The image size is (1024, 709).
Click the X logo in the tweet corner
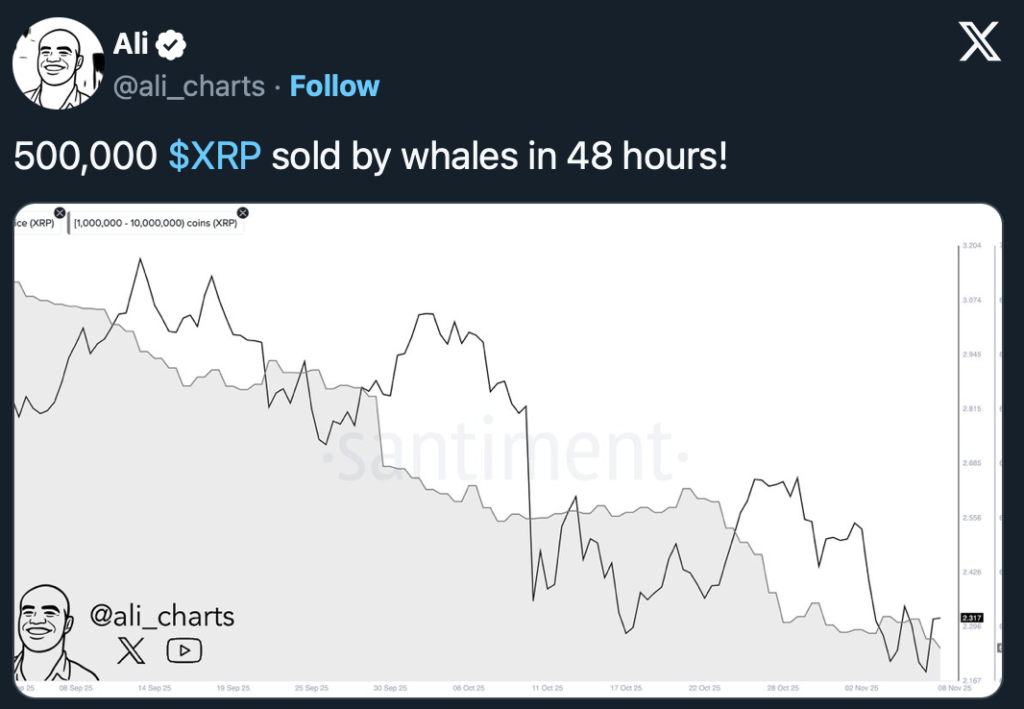coord(979,41)
